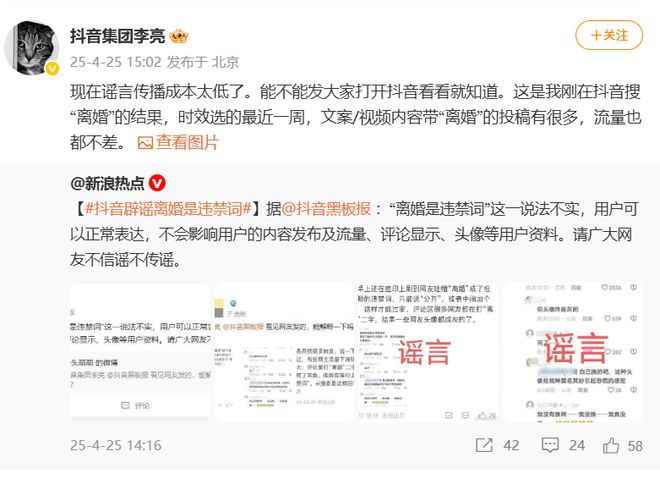Image resolution: width=660 pixels, height=479 pixels.
Task: Click the repost share icon
Action: pyautogui.click(x=484, y=445)
